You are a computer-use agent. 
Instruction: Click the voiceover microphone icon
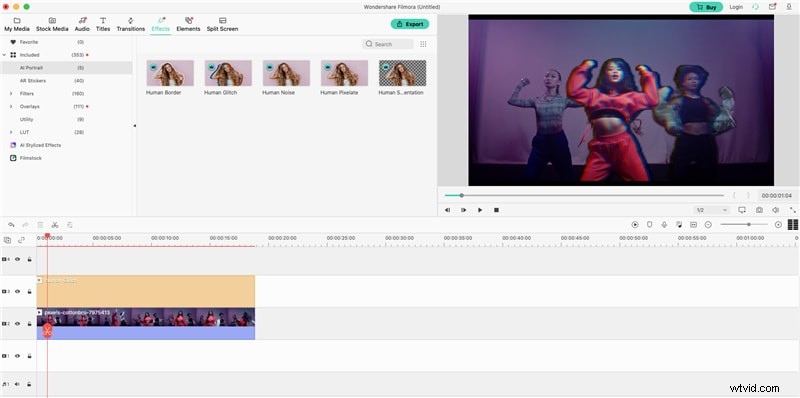(x=664, y=225)
